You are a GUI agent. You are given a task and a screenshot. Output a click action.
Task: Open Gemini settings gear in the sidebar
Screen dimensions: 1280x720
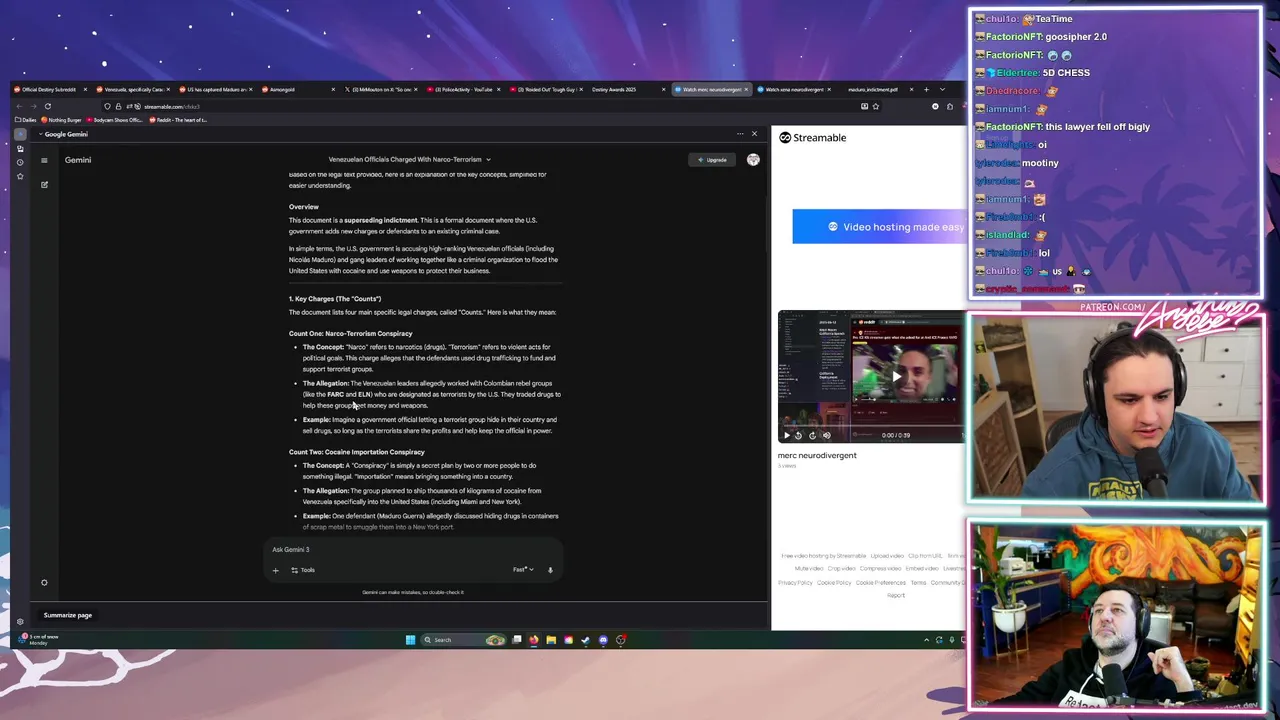(44, 583)
